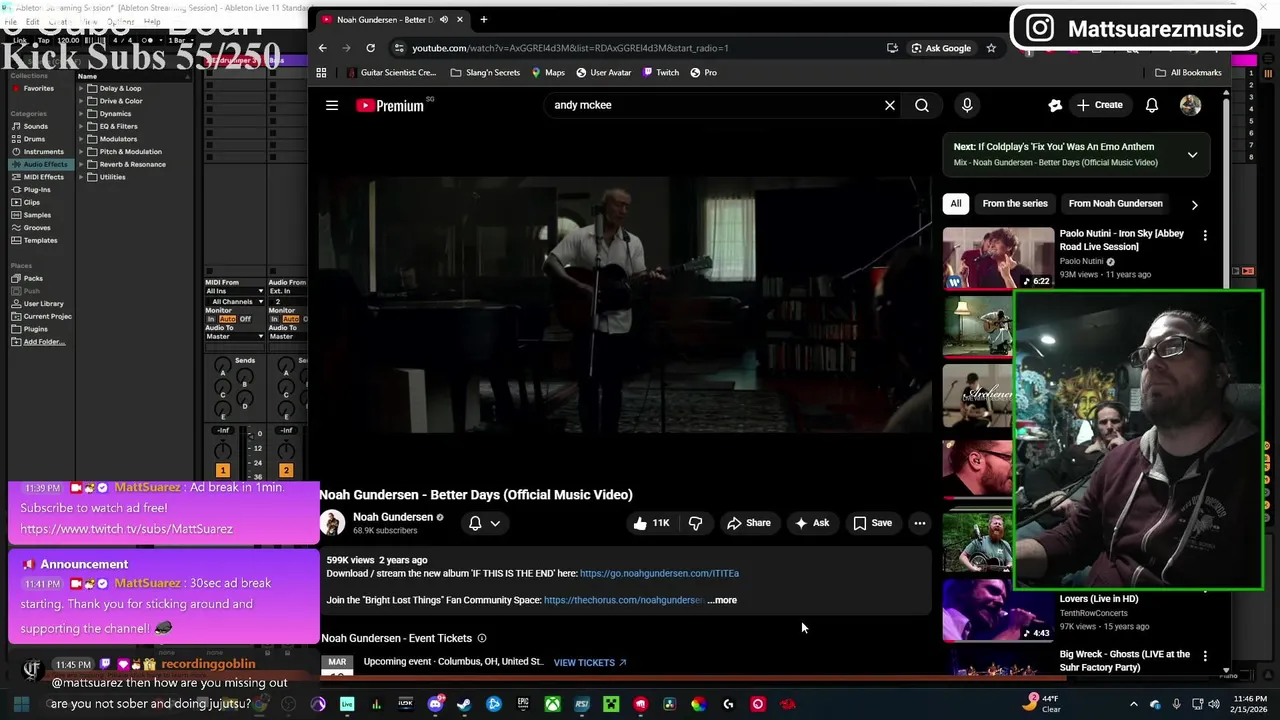Like the Better Days video
The width and height of the screenshot is (1280, 720).
(651, 523)
